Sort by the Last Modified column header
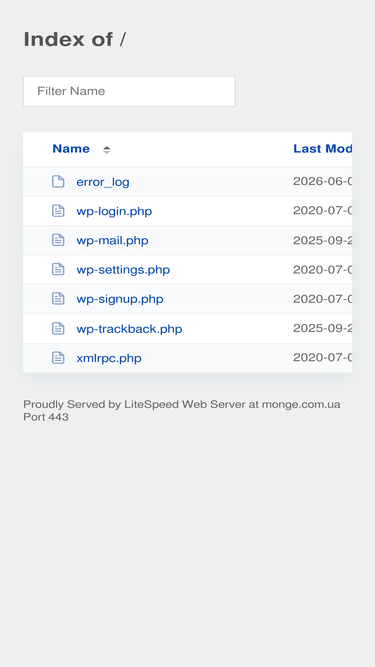This screenshot has height=667, width=375. tap(323, 149)
